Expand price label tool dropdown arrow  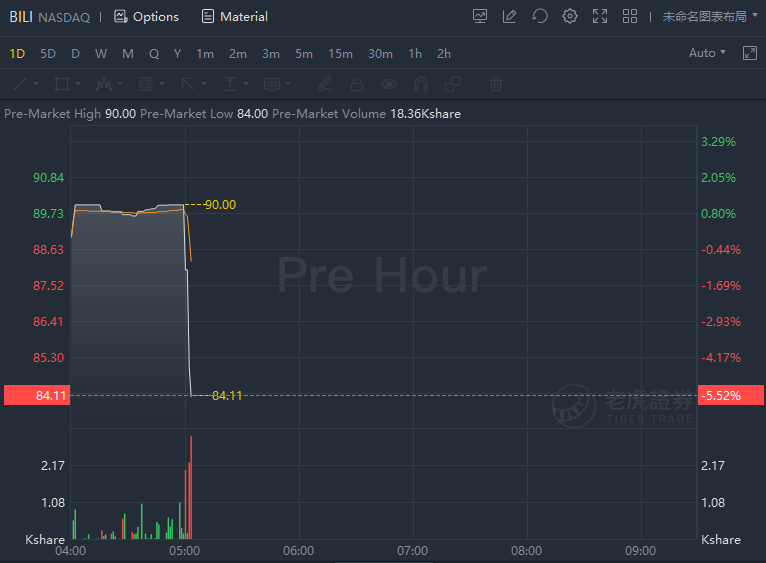point(288,84)
